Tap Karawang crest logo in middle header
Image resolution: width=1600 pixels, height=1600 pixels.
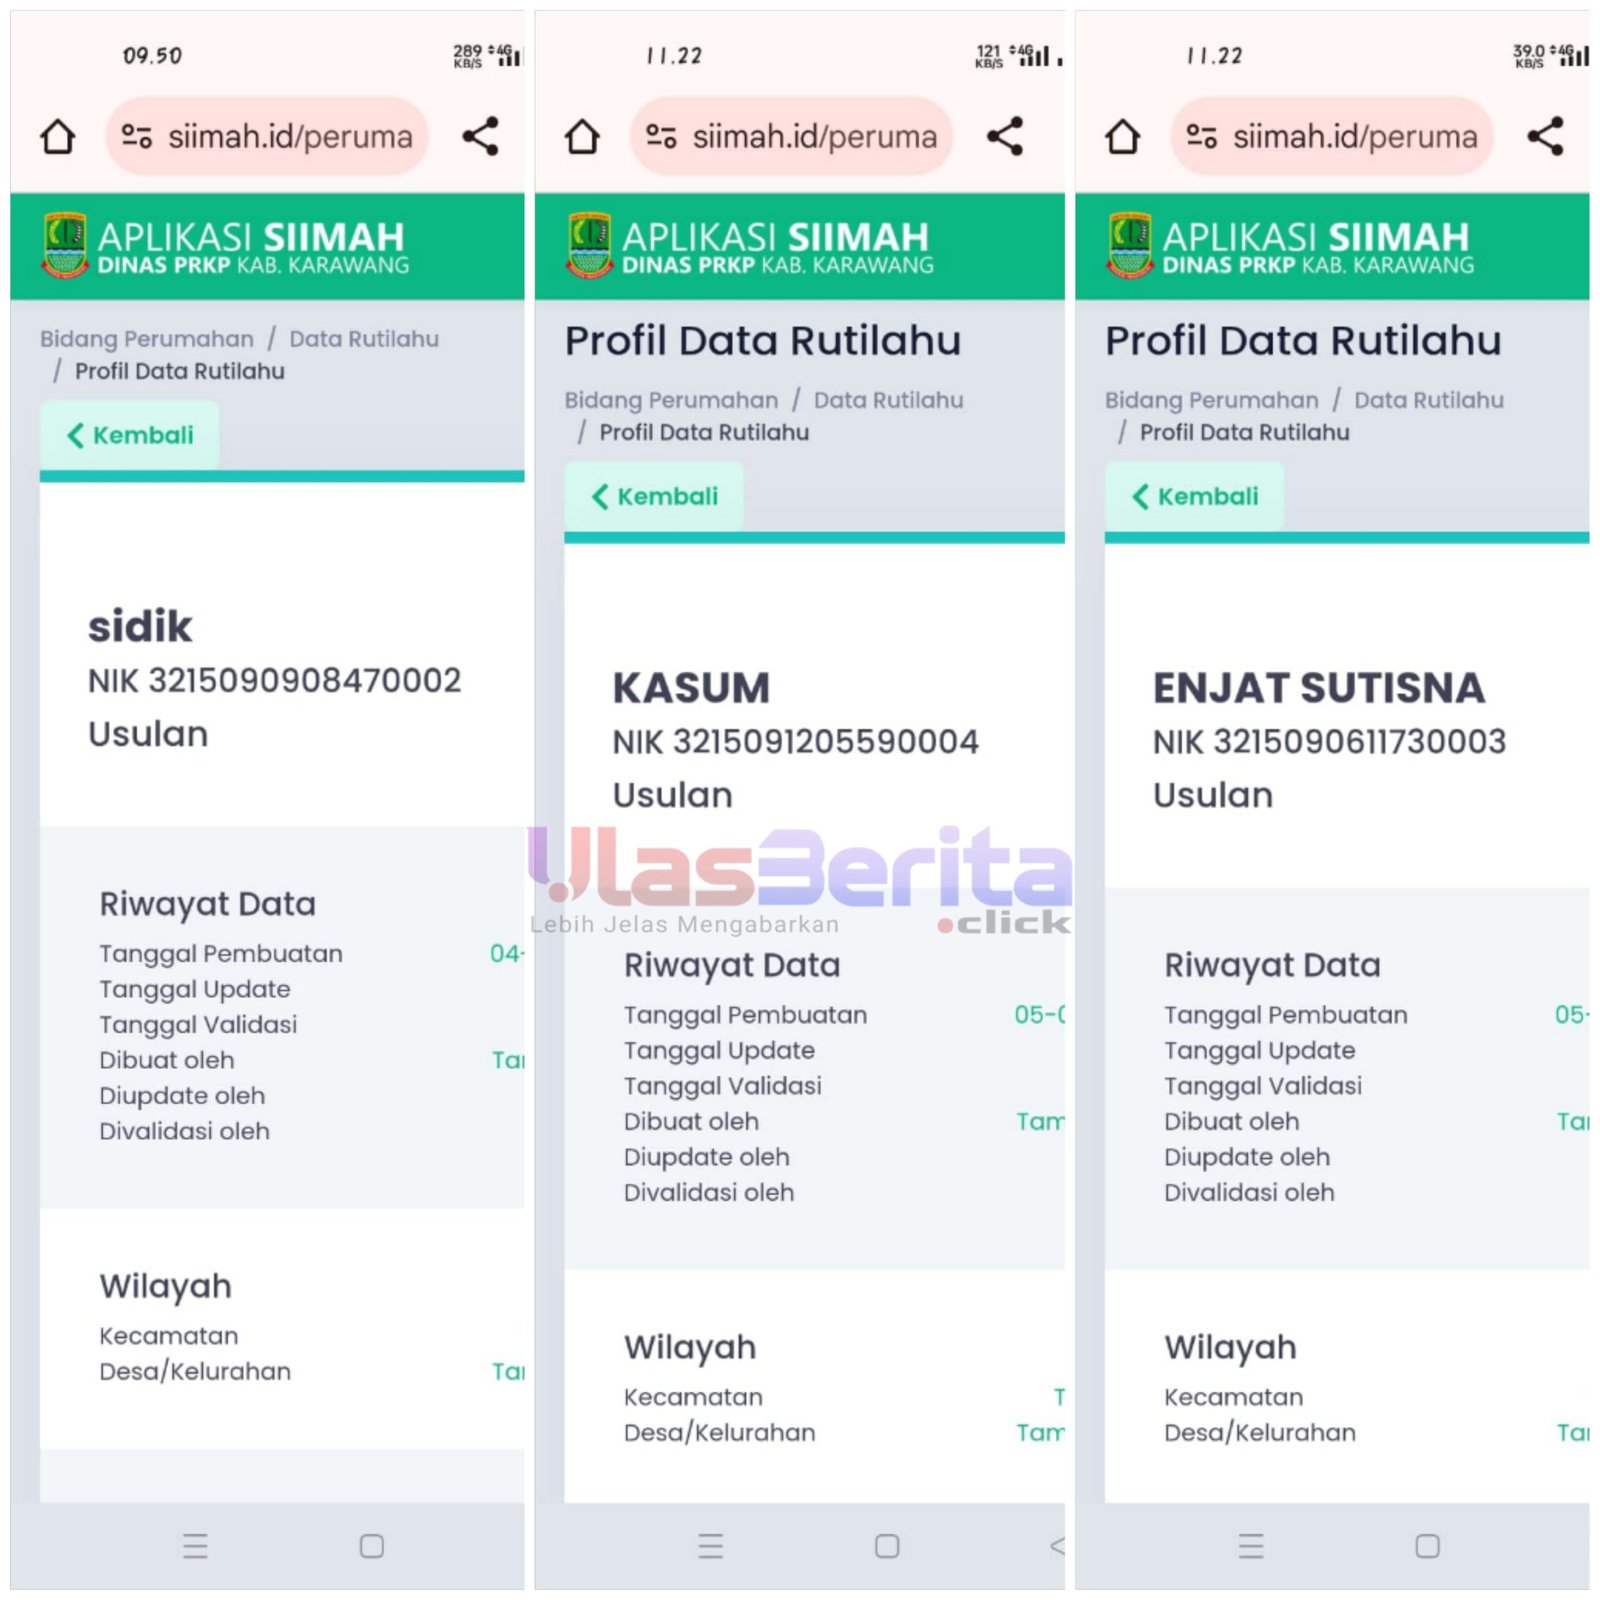pos(589,245)
